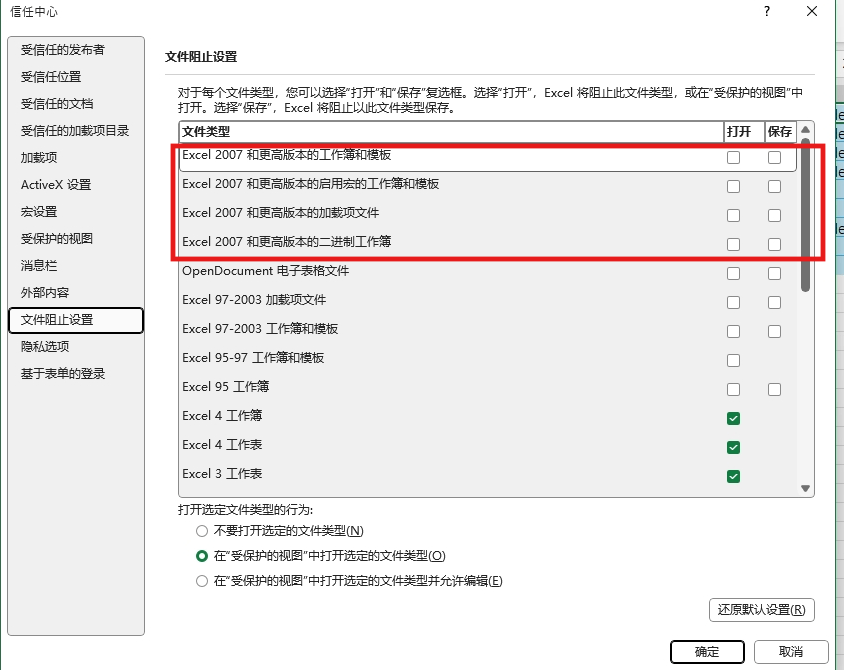Image resolution: width=844 pixels, height=670 pixels.
Task: Check 打开 for Excel 97-2003 加载项文件
Action: click(733, 302)
